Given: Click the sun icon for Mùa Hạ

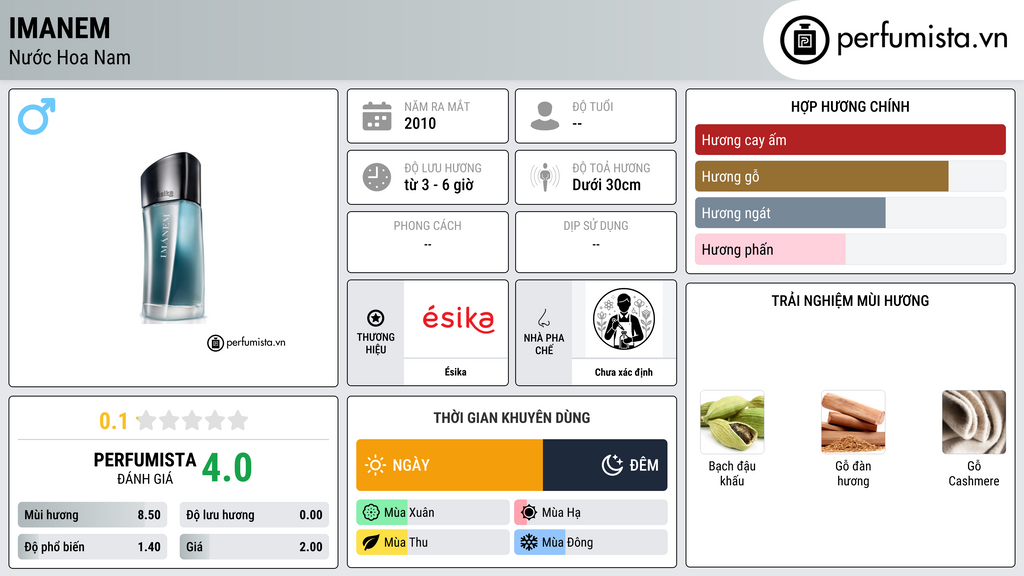Looking at the screenshot, I should [x=529, y=513].
